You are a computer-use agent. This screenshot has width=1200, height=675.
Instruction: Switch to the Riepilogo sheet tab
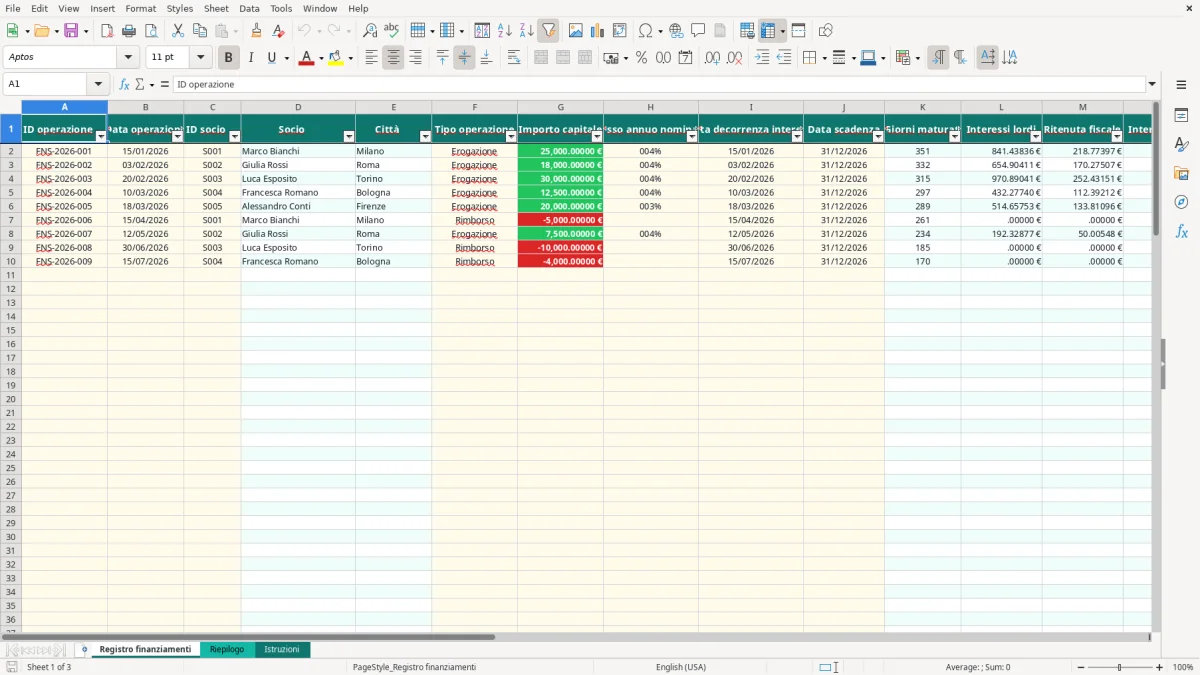click(227, 649)
